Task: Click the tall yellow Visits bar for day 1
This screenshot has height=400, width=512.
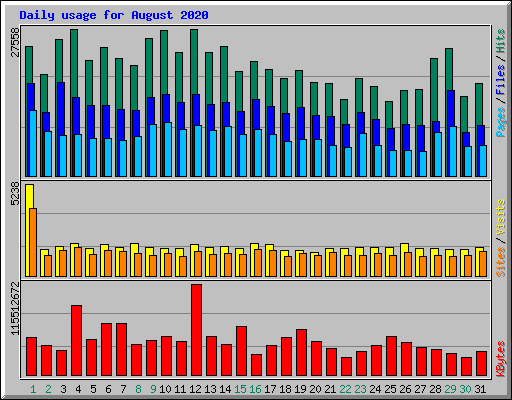Action: [29, 230]
